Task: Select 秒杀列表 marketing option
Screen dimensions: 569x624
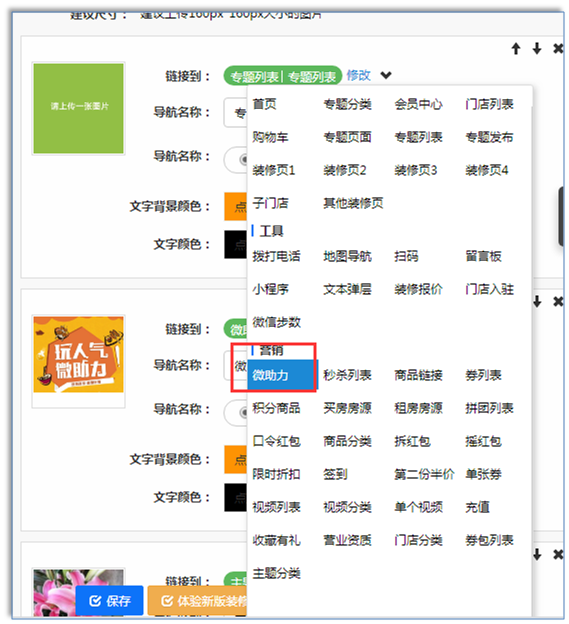Action: [347, 375]
